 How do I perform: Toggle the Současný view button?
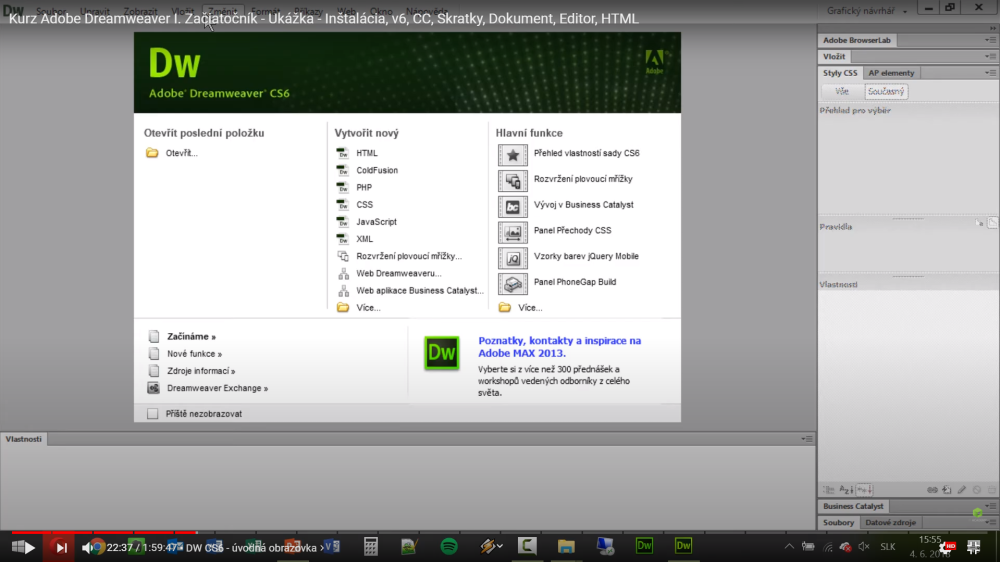(886, 91)
